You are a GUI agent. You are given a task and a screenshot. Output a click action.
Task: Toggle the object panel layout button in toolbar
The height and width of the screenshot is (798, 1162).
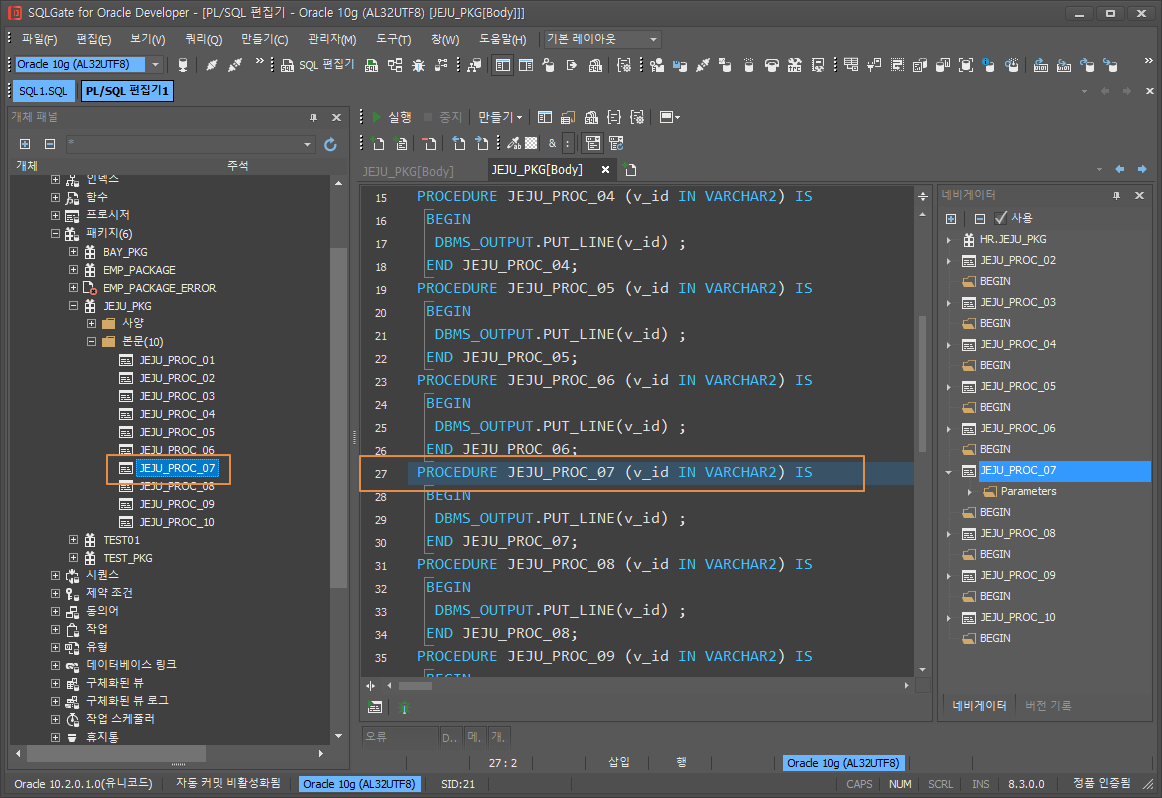point(502,65)
